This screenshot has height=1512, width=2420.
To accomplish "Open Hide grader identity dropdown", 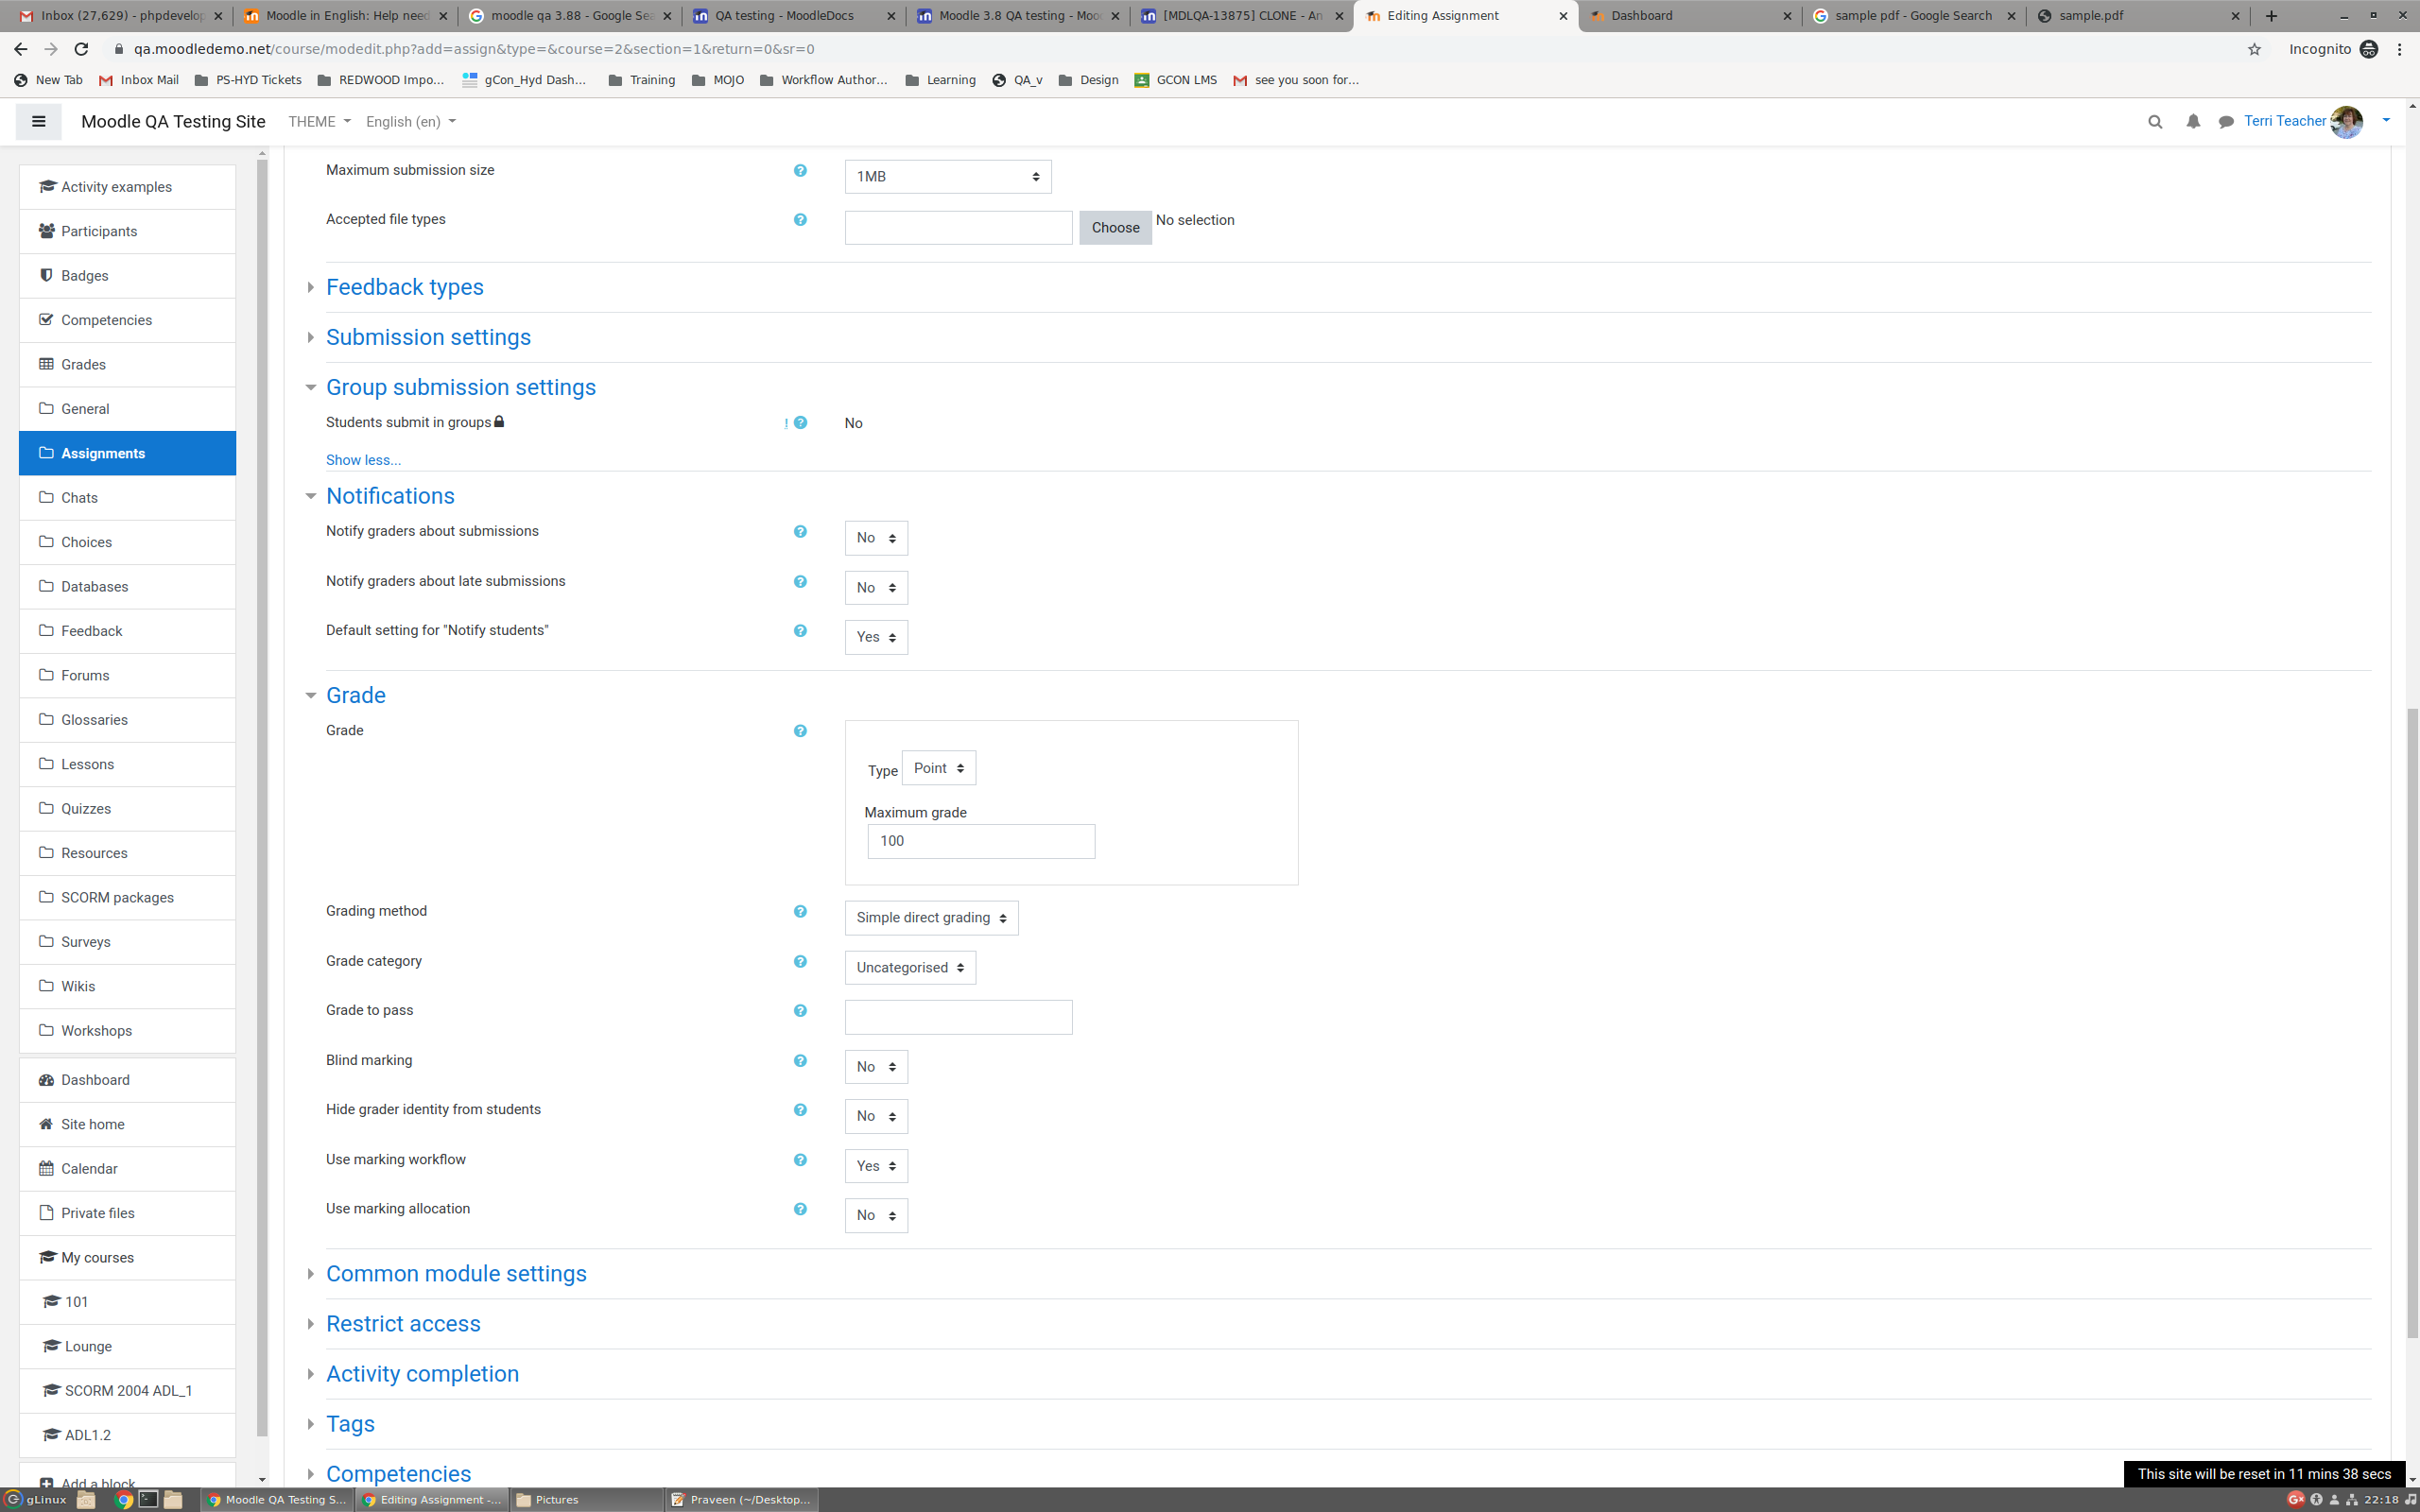I will [x=876, y=1116].
